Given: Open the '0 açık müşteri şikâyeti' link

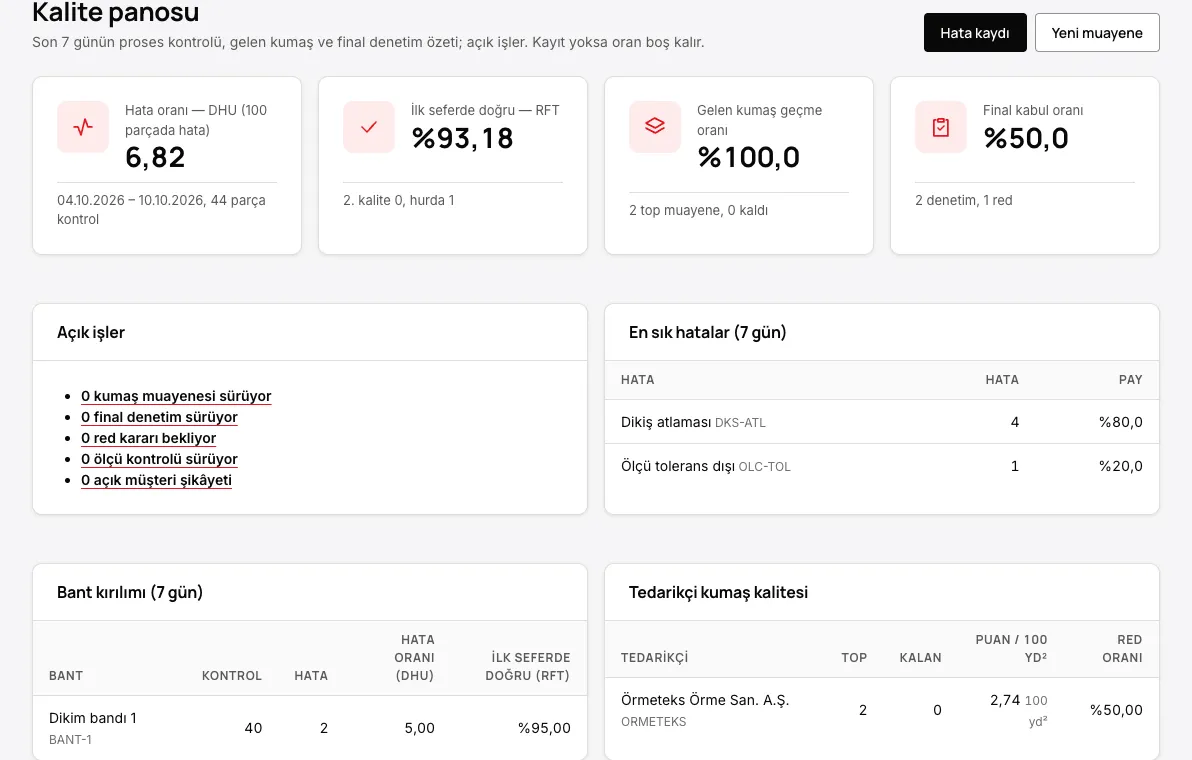Looking at the screenshot, I should click(x=157, y=480).
